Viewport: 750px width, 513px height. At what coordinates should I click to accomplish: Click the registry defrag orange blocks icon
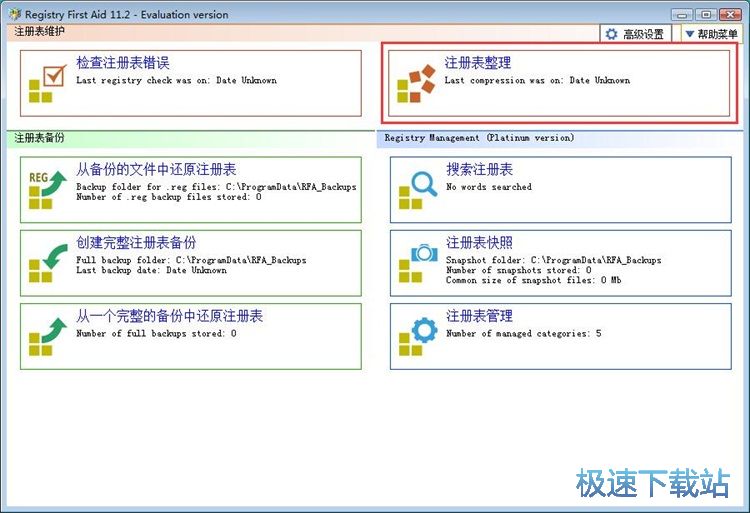click(x=416, y=83)
